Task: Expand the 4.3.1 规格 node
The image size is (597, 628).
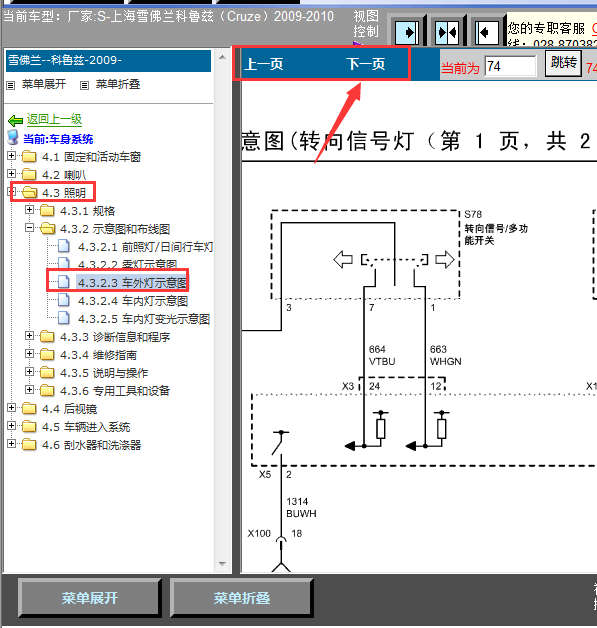Action: [29, 209]
